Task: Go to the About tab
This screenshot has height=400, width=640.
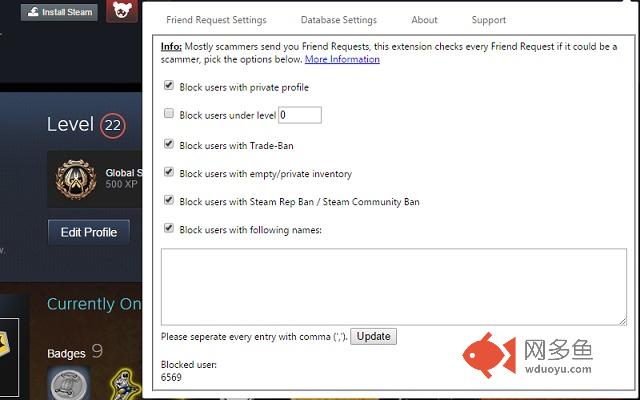Action: 424,20
